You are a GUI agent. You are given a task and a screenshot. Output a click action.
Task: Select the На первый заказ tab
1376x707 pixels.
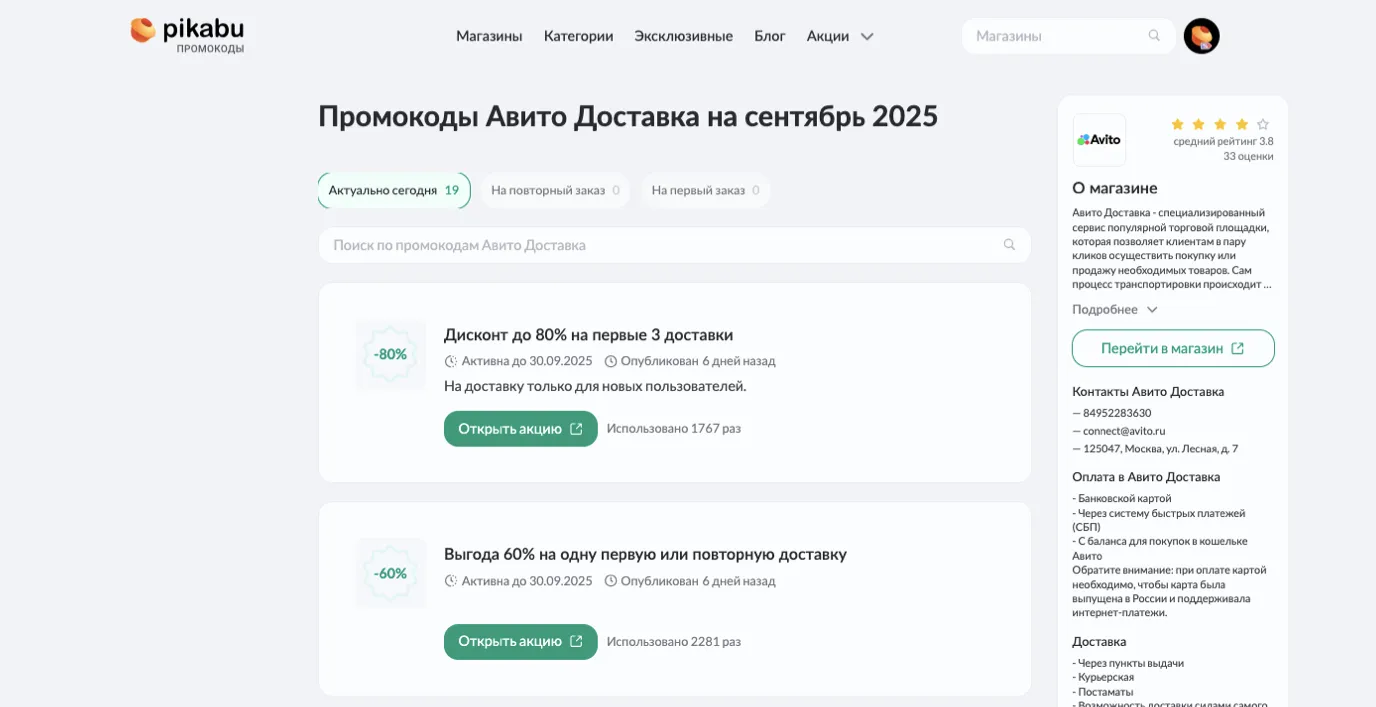(x=705, y=190)
